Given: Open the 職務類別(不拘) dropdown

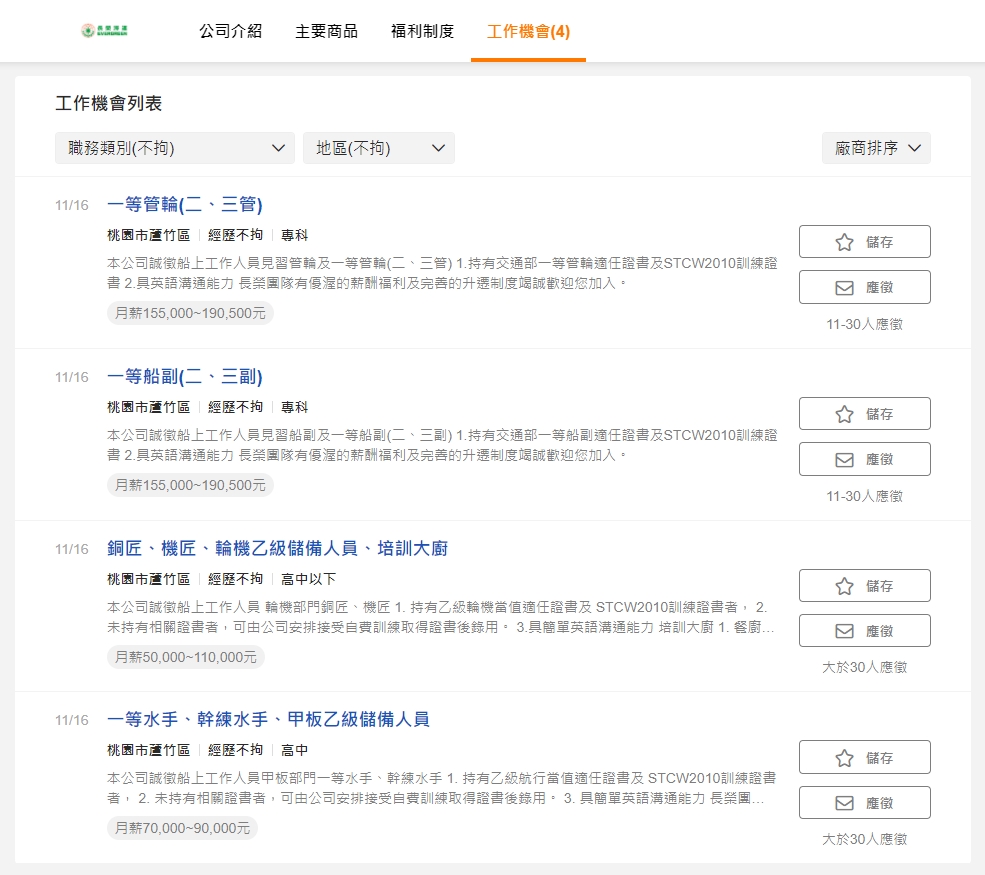Looking at the screenshot, I should (175, 148).
